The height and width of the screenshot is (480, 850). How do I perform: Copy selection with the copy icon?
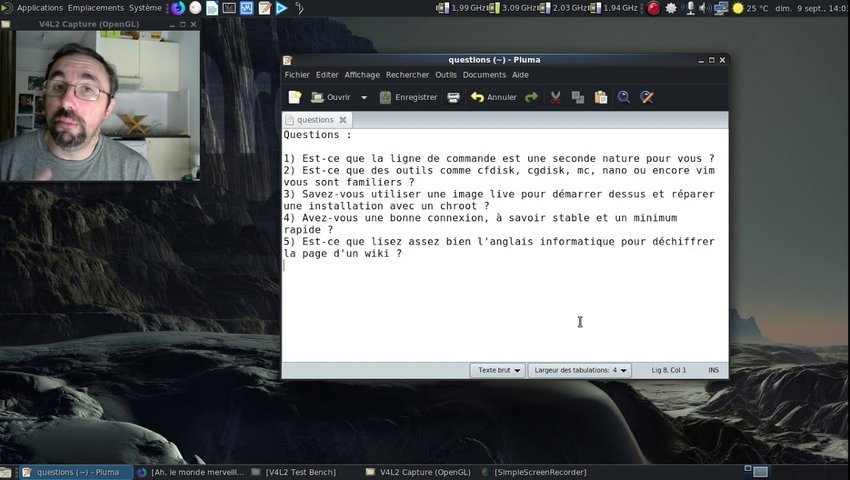pyautogui.click(x=578, y=97)
